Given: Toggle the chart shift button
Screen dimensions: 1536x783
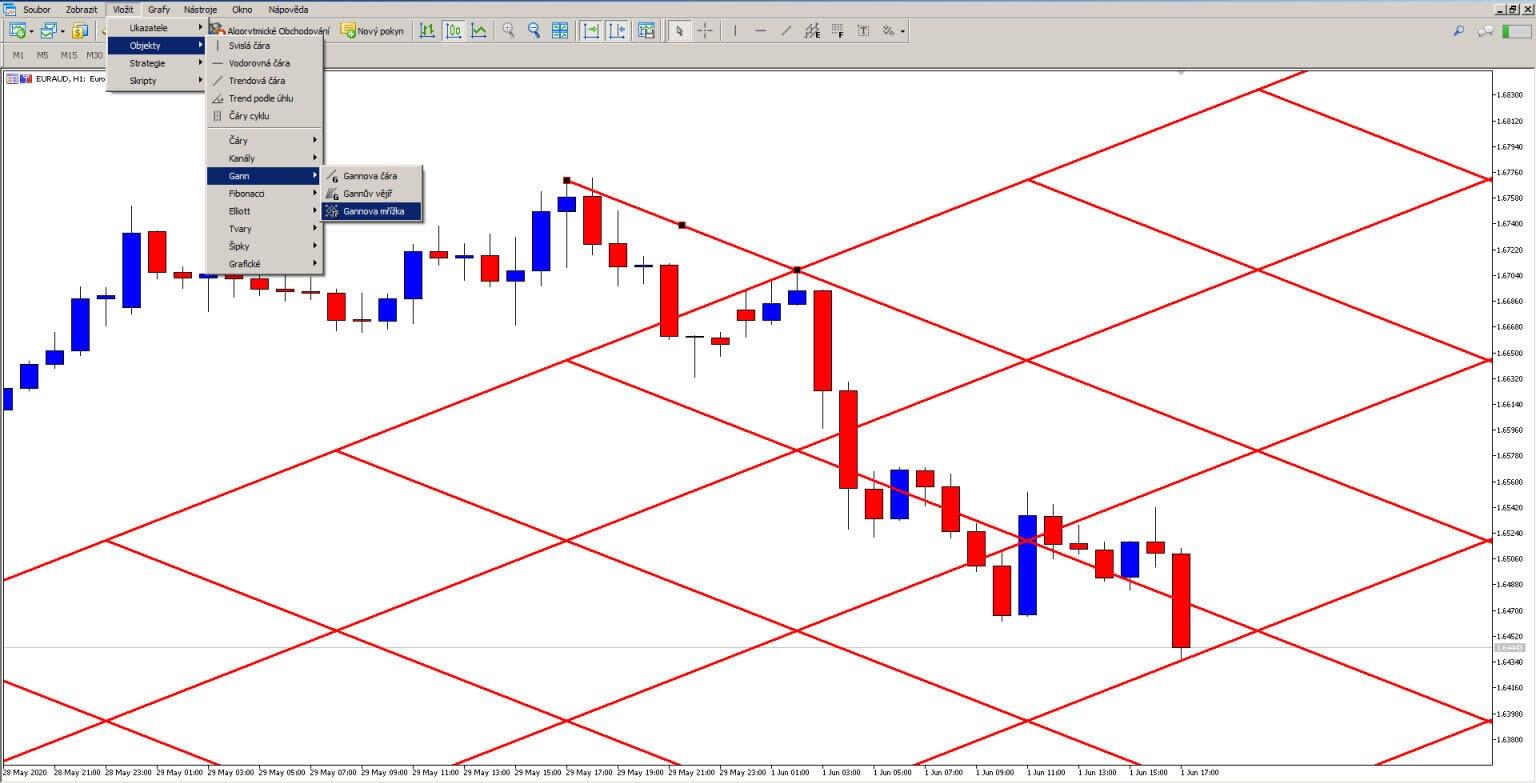Looking at the screenshot, I should pyautogui.click(x=617, y=31).
